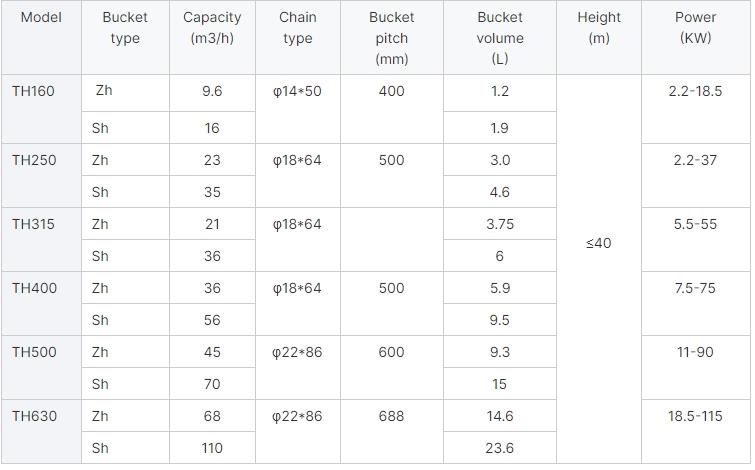Click the TH160 model cell
This screenshot has width=755, height=470.
click(34, 91)
